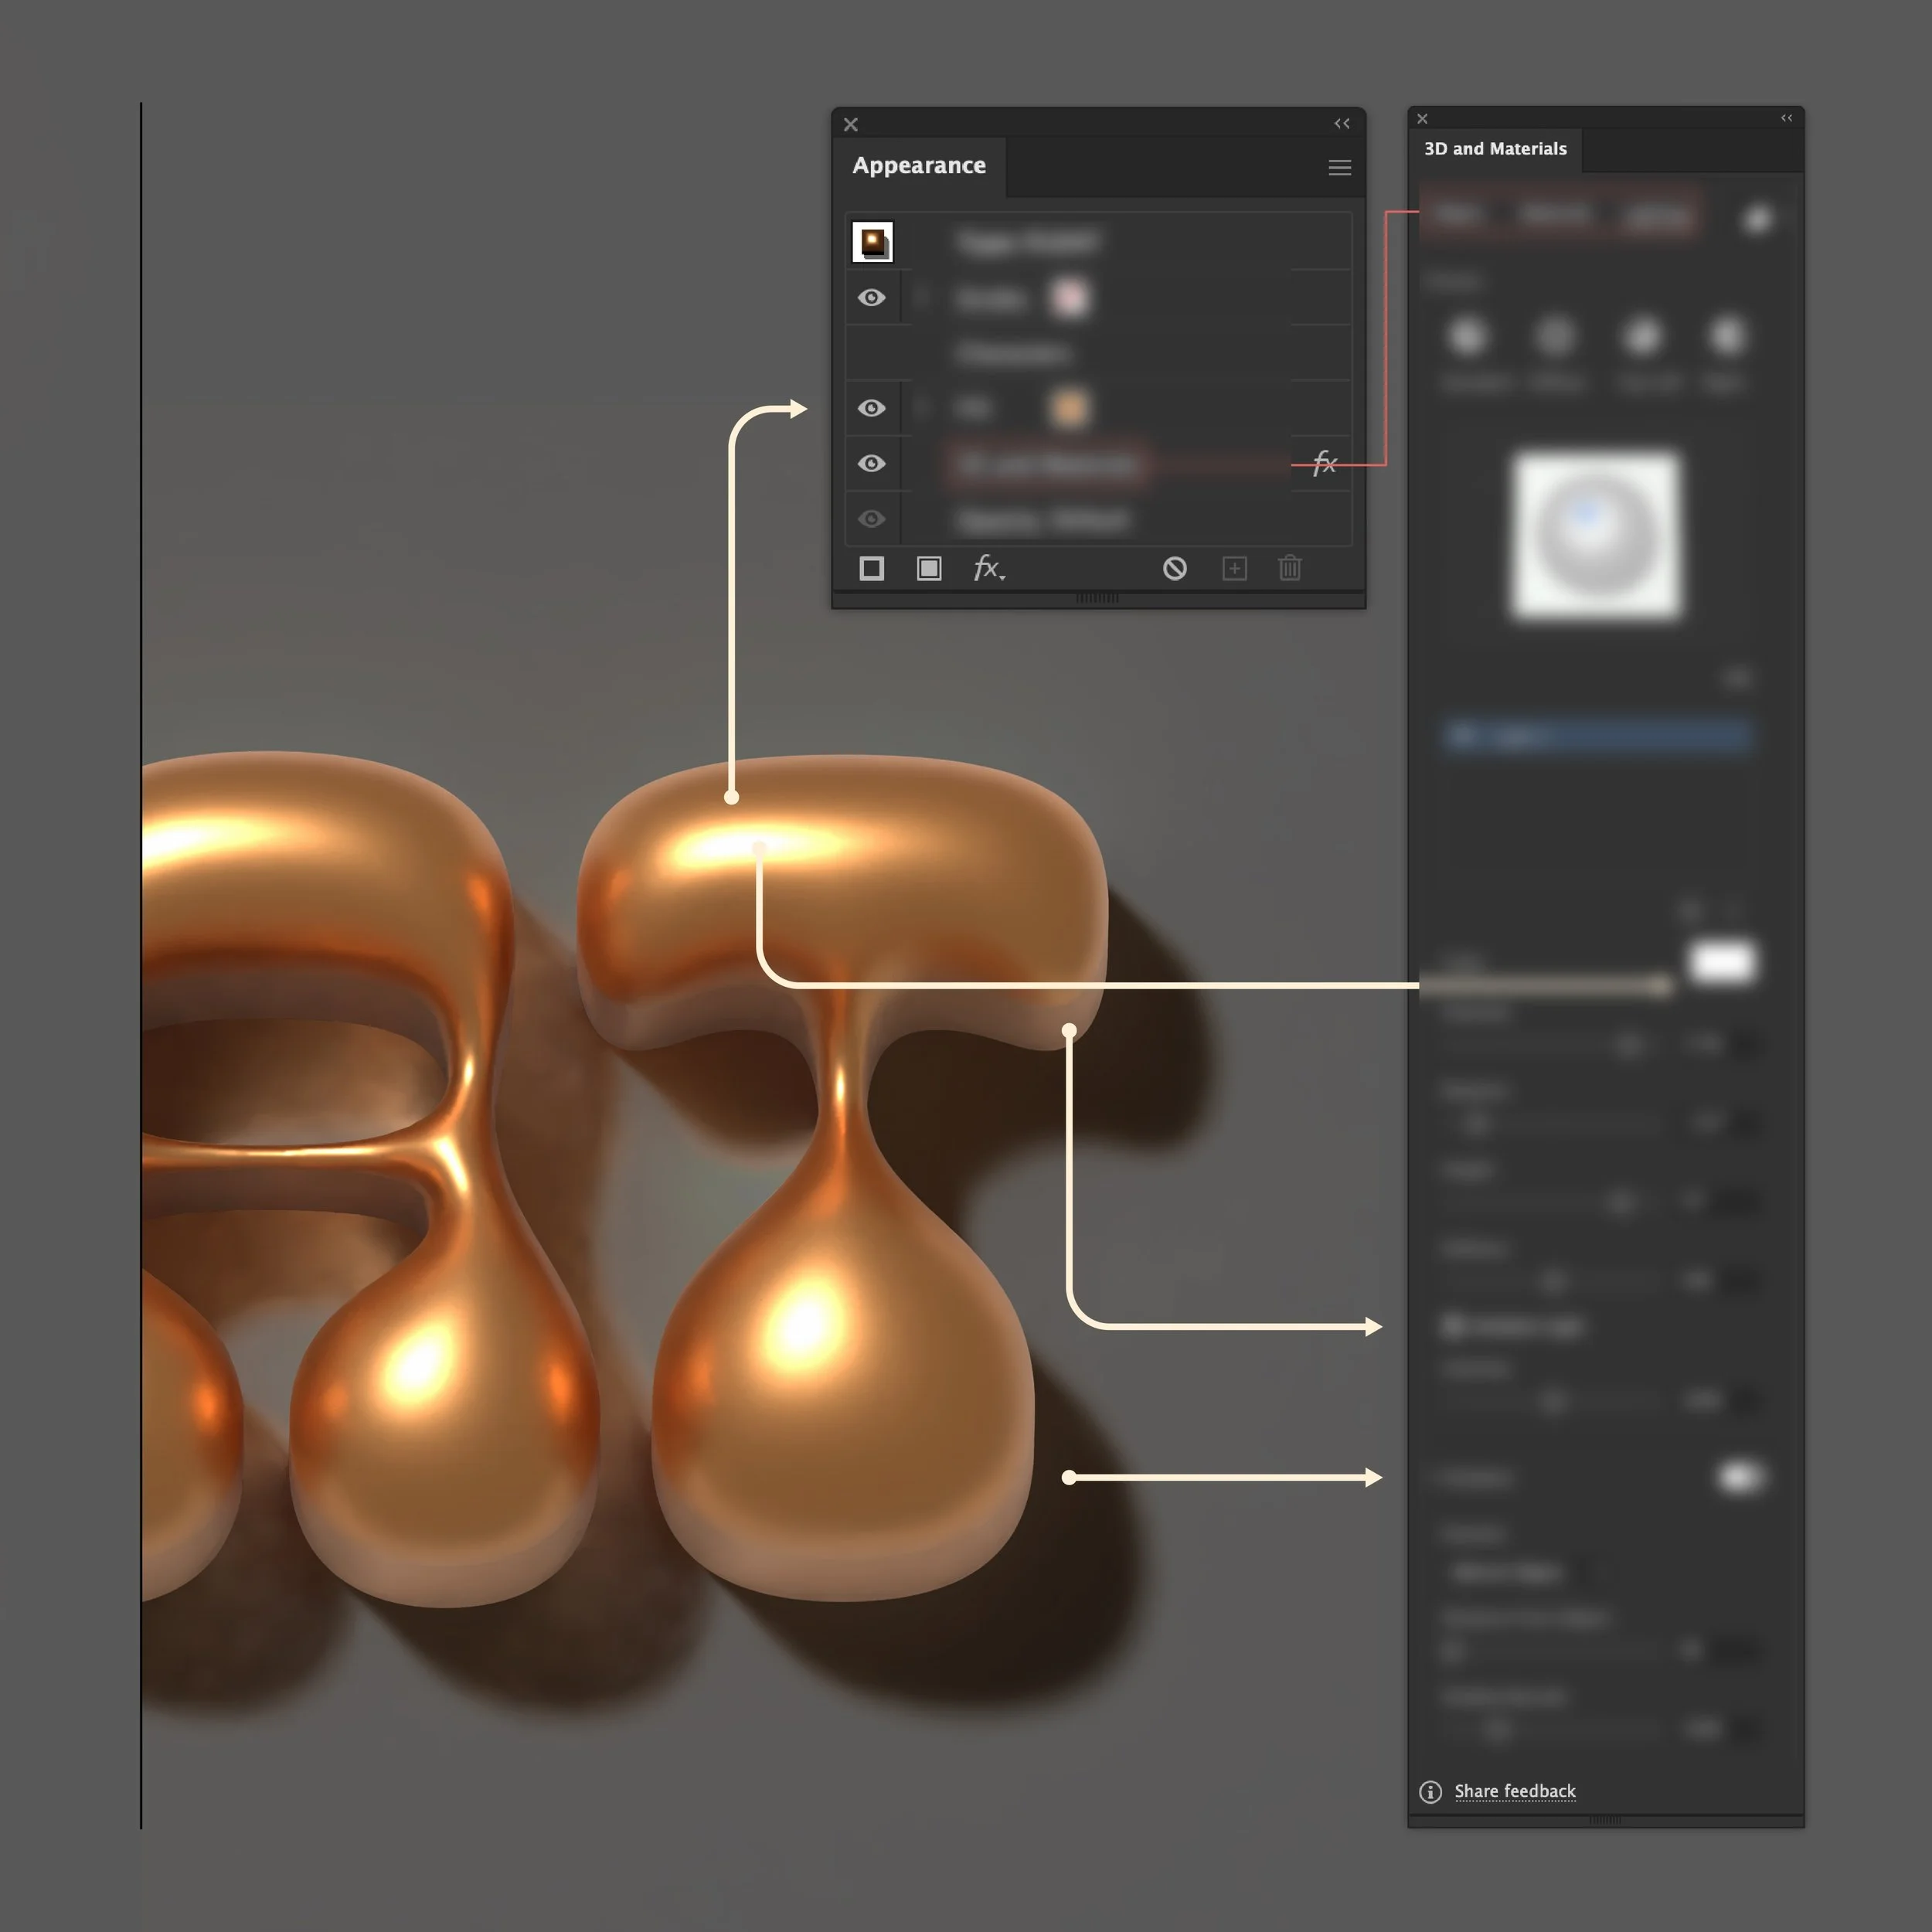Collapse the 3D and Materials panel
The height and width of the screenshot is (1932, 1932).
[x=1787, y=118]
